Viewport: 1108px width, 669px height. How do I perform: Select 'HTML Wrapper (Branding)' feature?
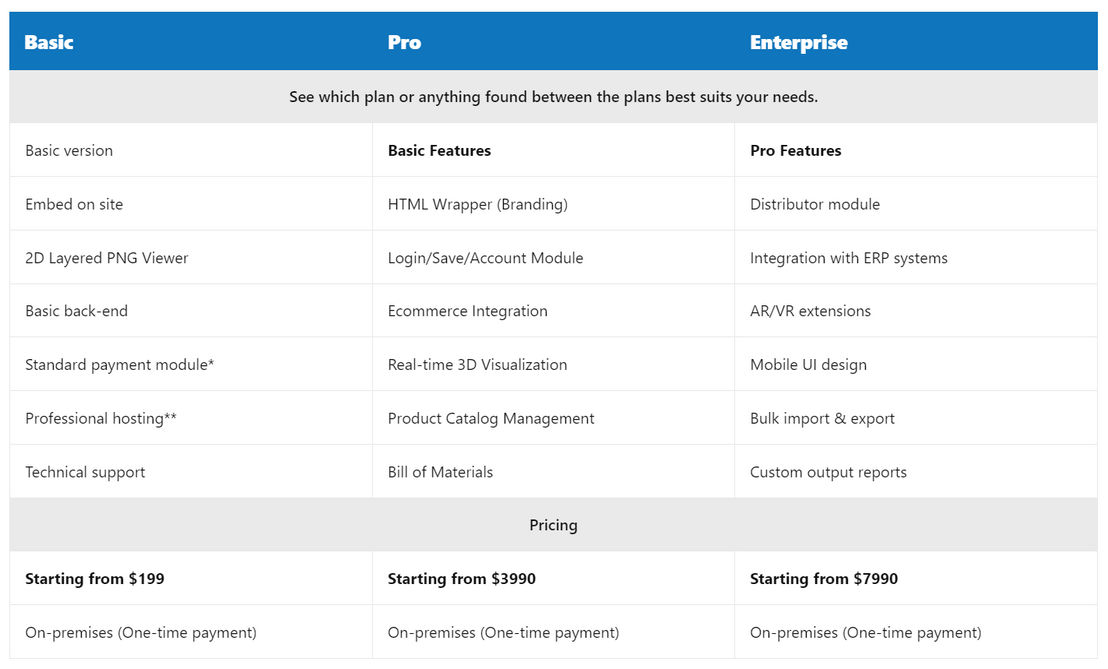click(478, 204)
